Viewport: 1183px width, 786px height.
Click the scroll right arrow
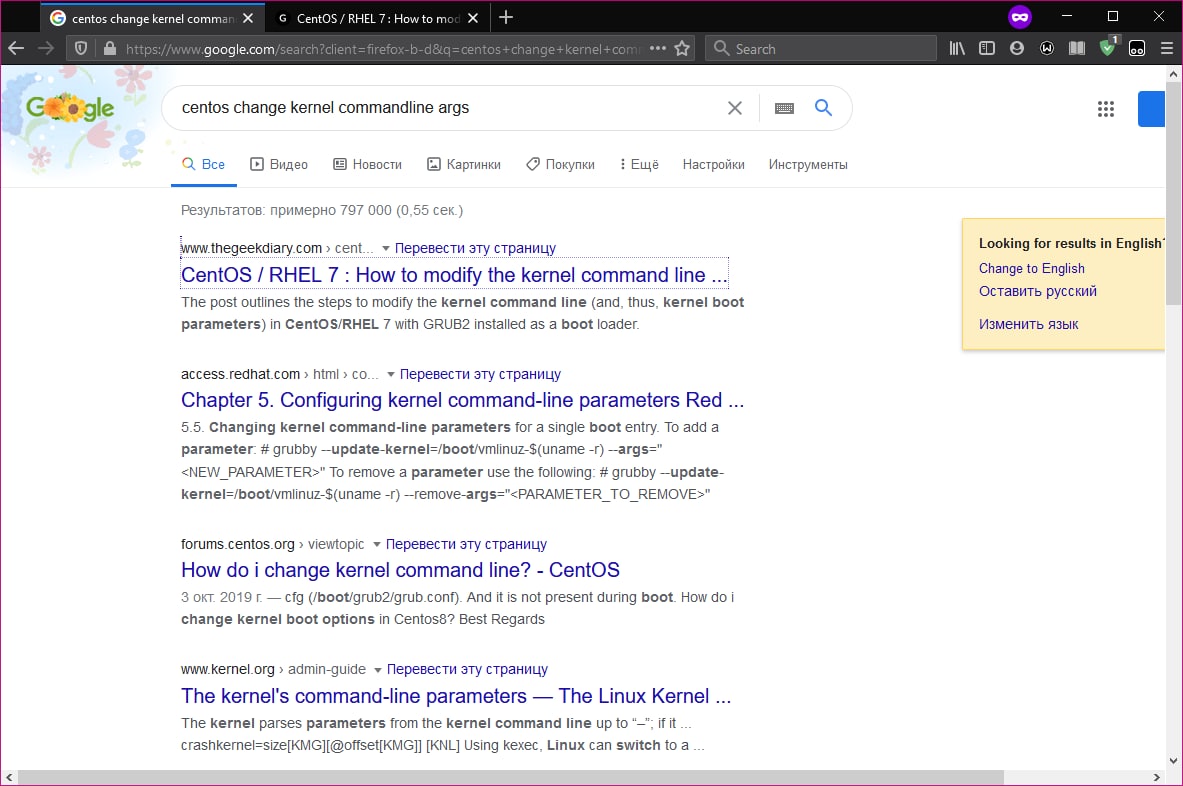[1157, 778]
